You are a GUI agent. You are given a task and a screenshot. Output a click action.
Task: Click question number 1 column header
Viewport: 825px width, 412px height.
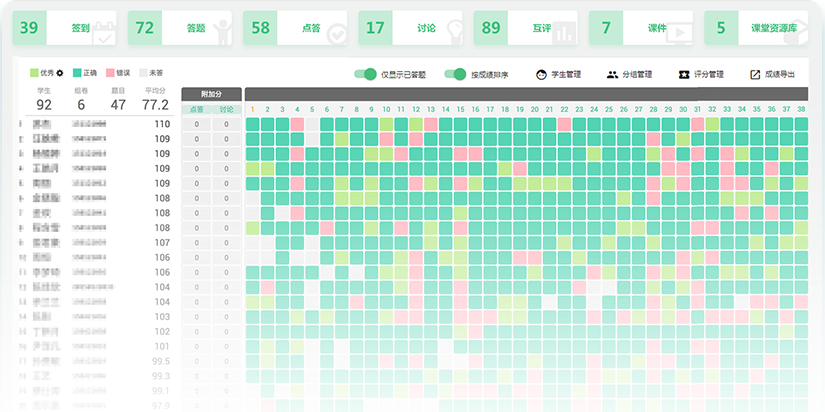[x=253, y=109]
